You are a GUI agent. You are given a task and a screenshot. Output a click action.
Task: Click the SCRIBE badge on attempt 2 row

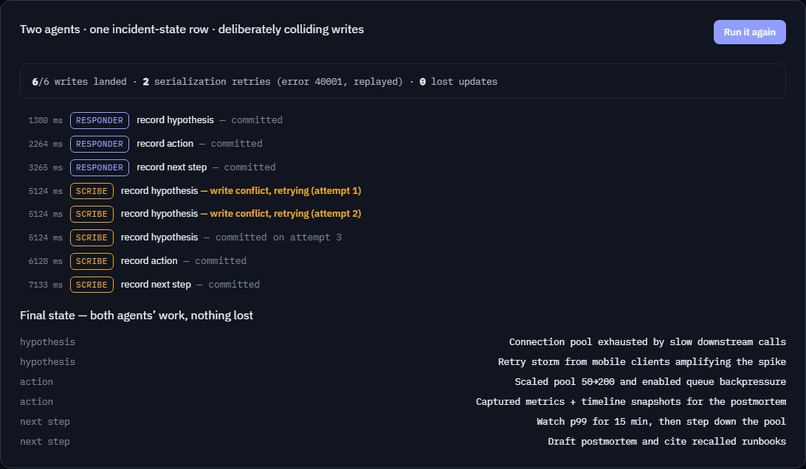pos(91,214)
